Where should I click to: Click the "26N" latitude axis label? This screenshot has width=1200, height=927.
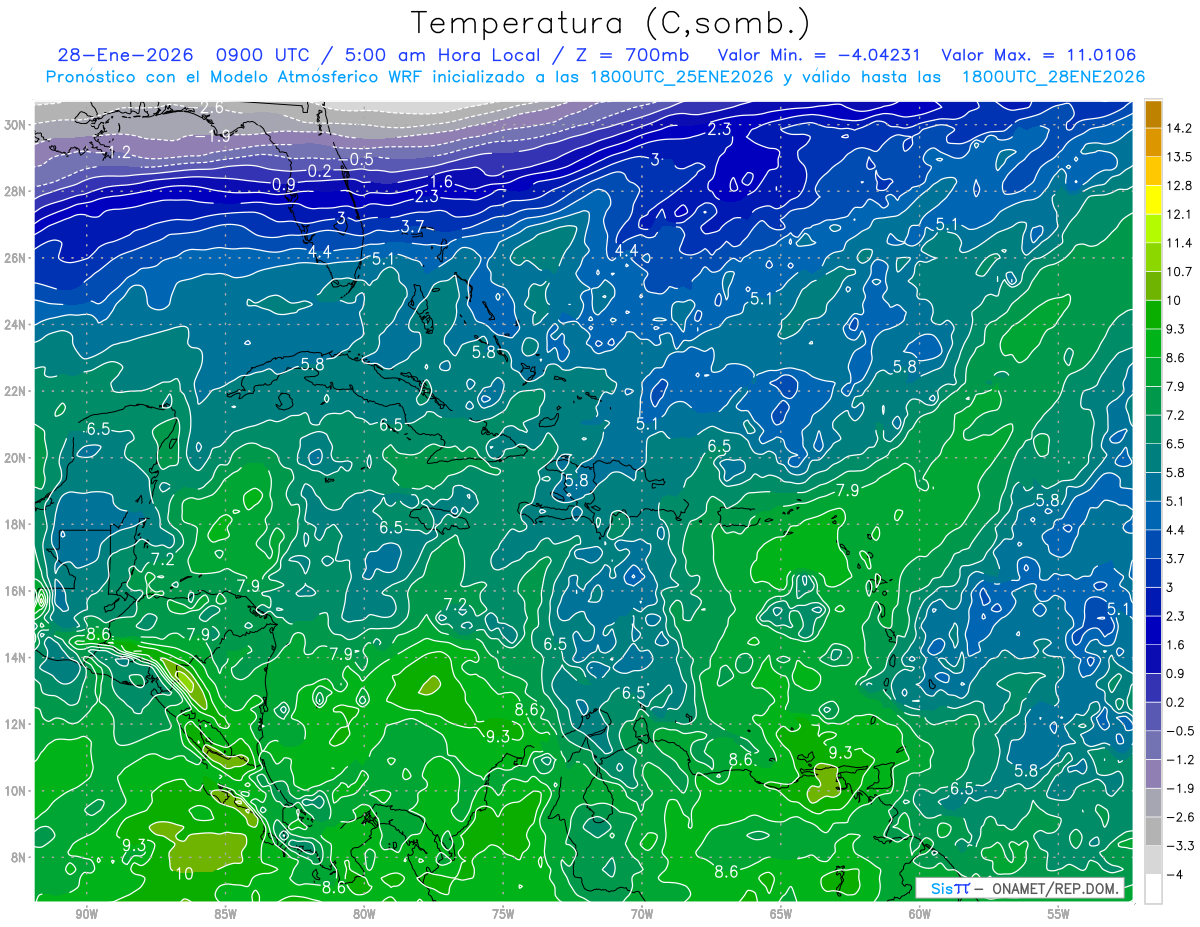click(16, 257)
